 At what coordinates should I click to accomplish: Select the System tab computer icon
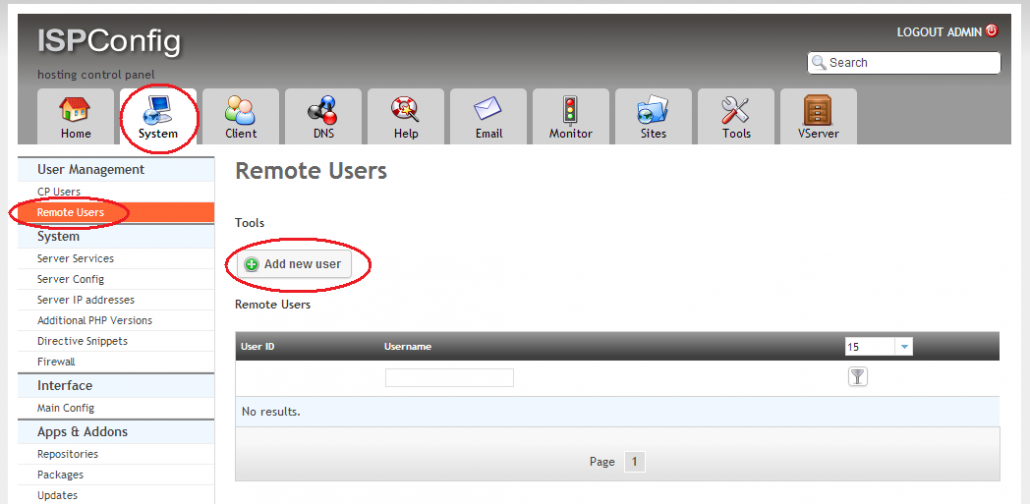click(158, 109)
